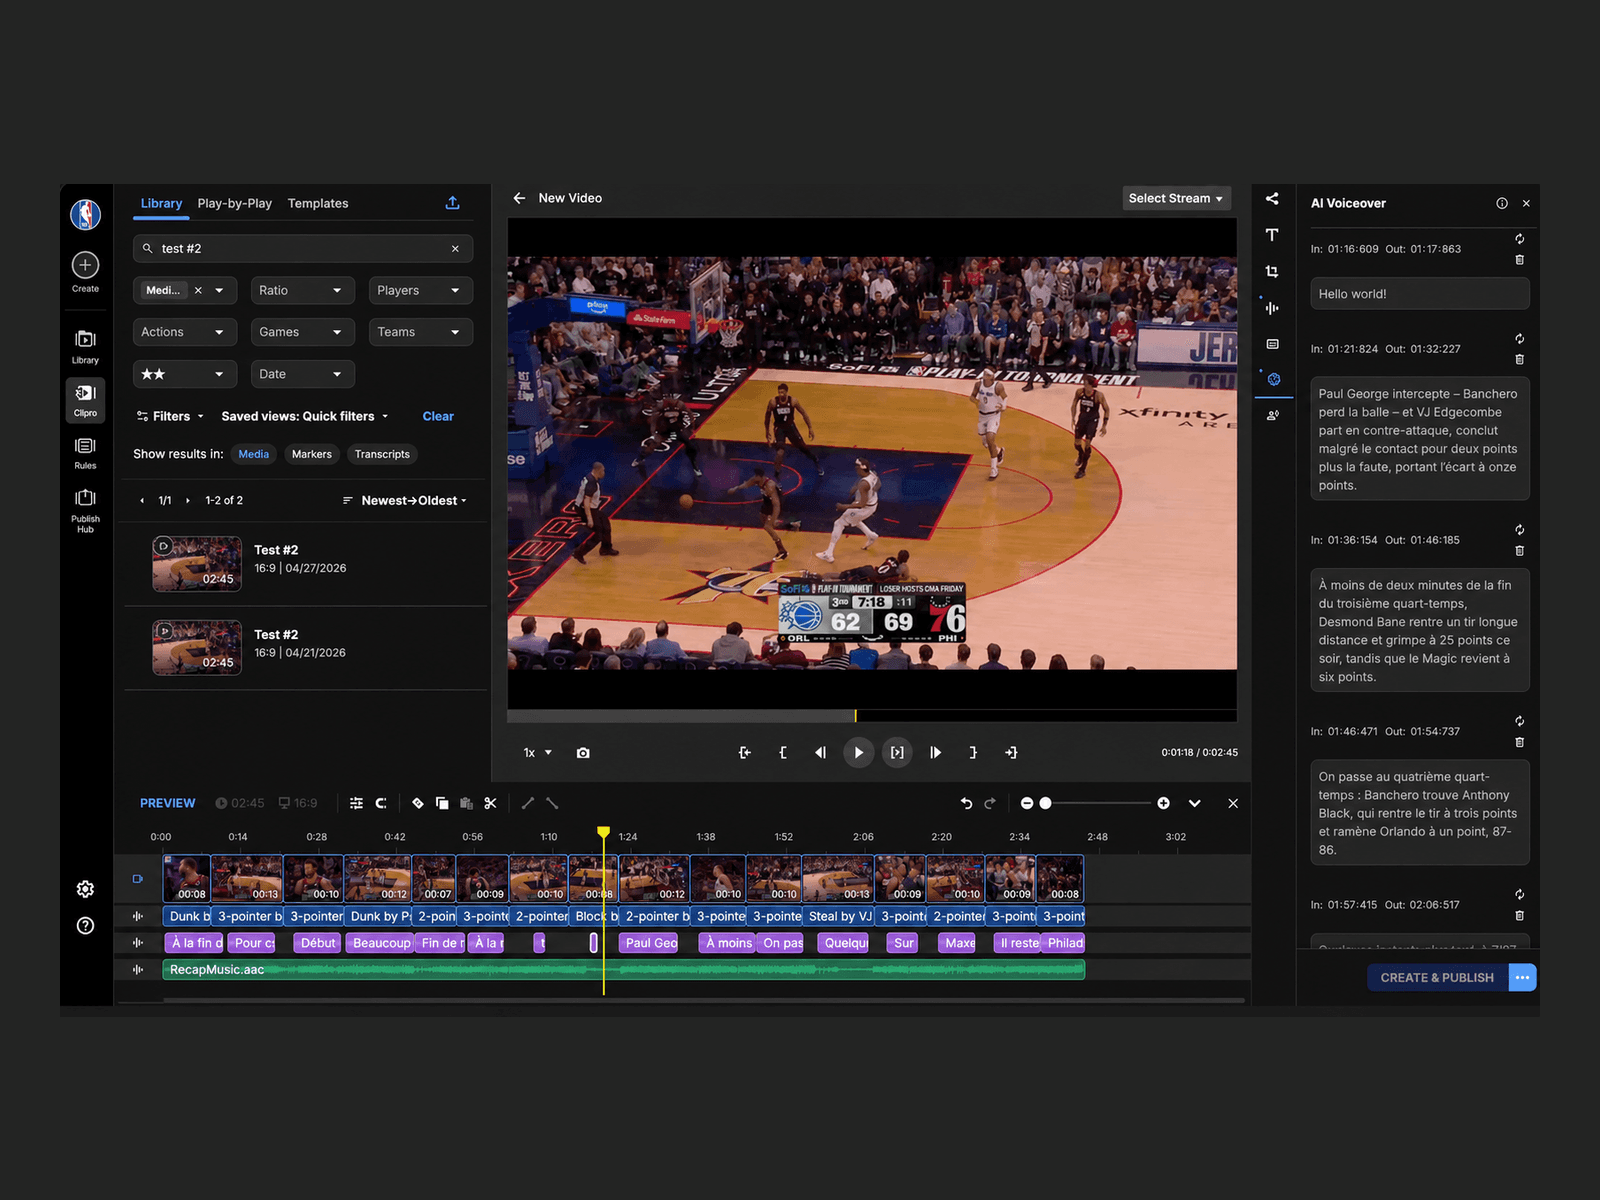Zoom in timeline with plus button

tap(1163, 803)
